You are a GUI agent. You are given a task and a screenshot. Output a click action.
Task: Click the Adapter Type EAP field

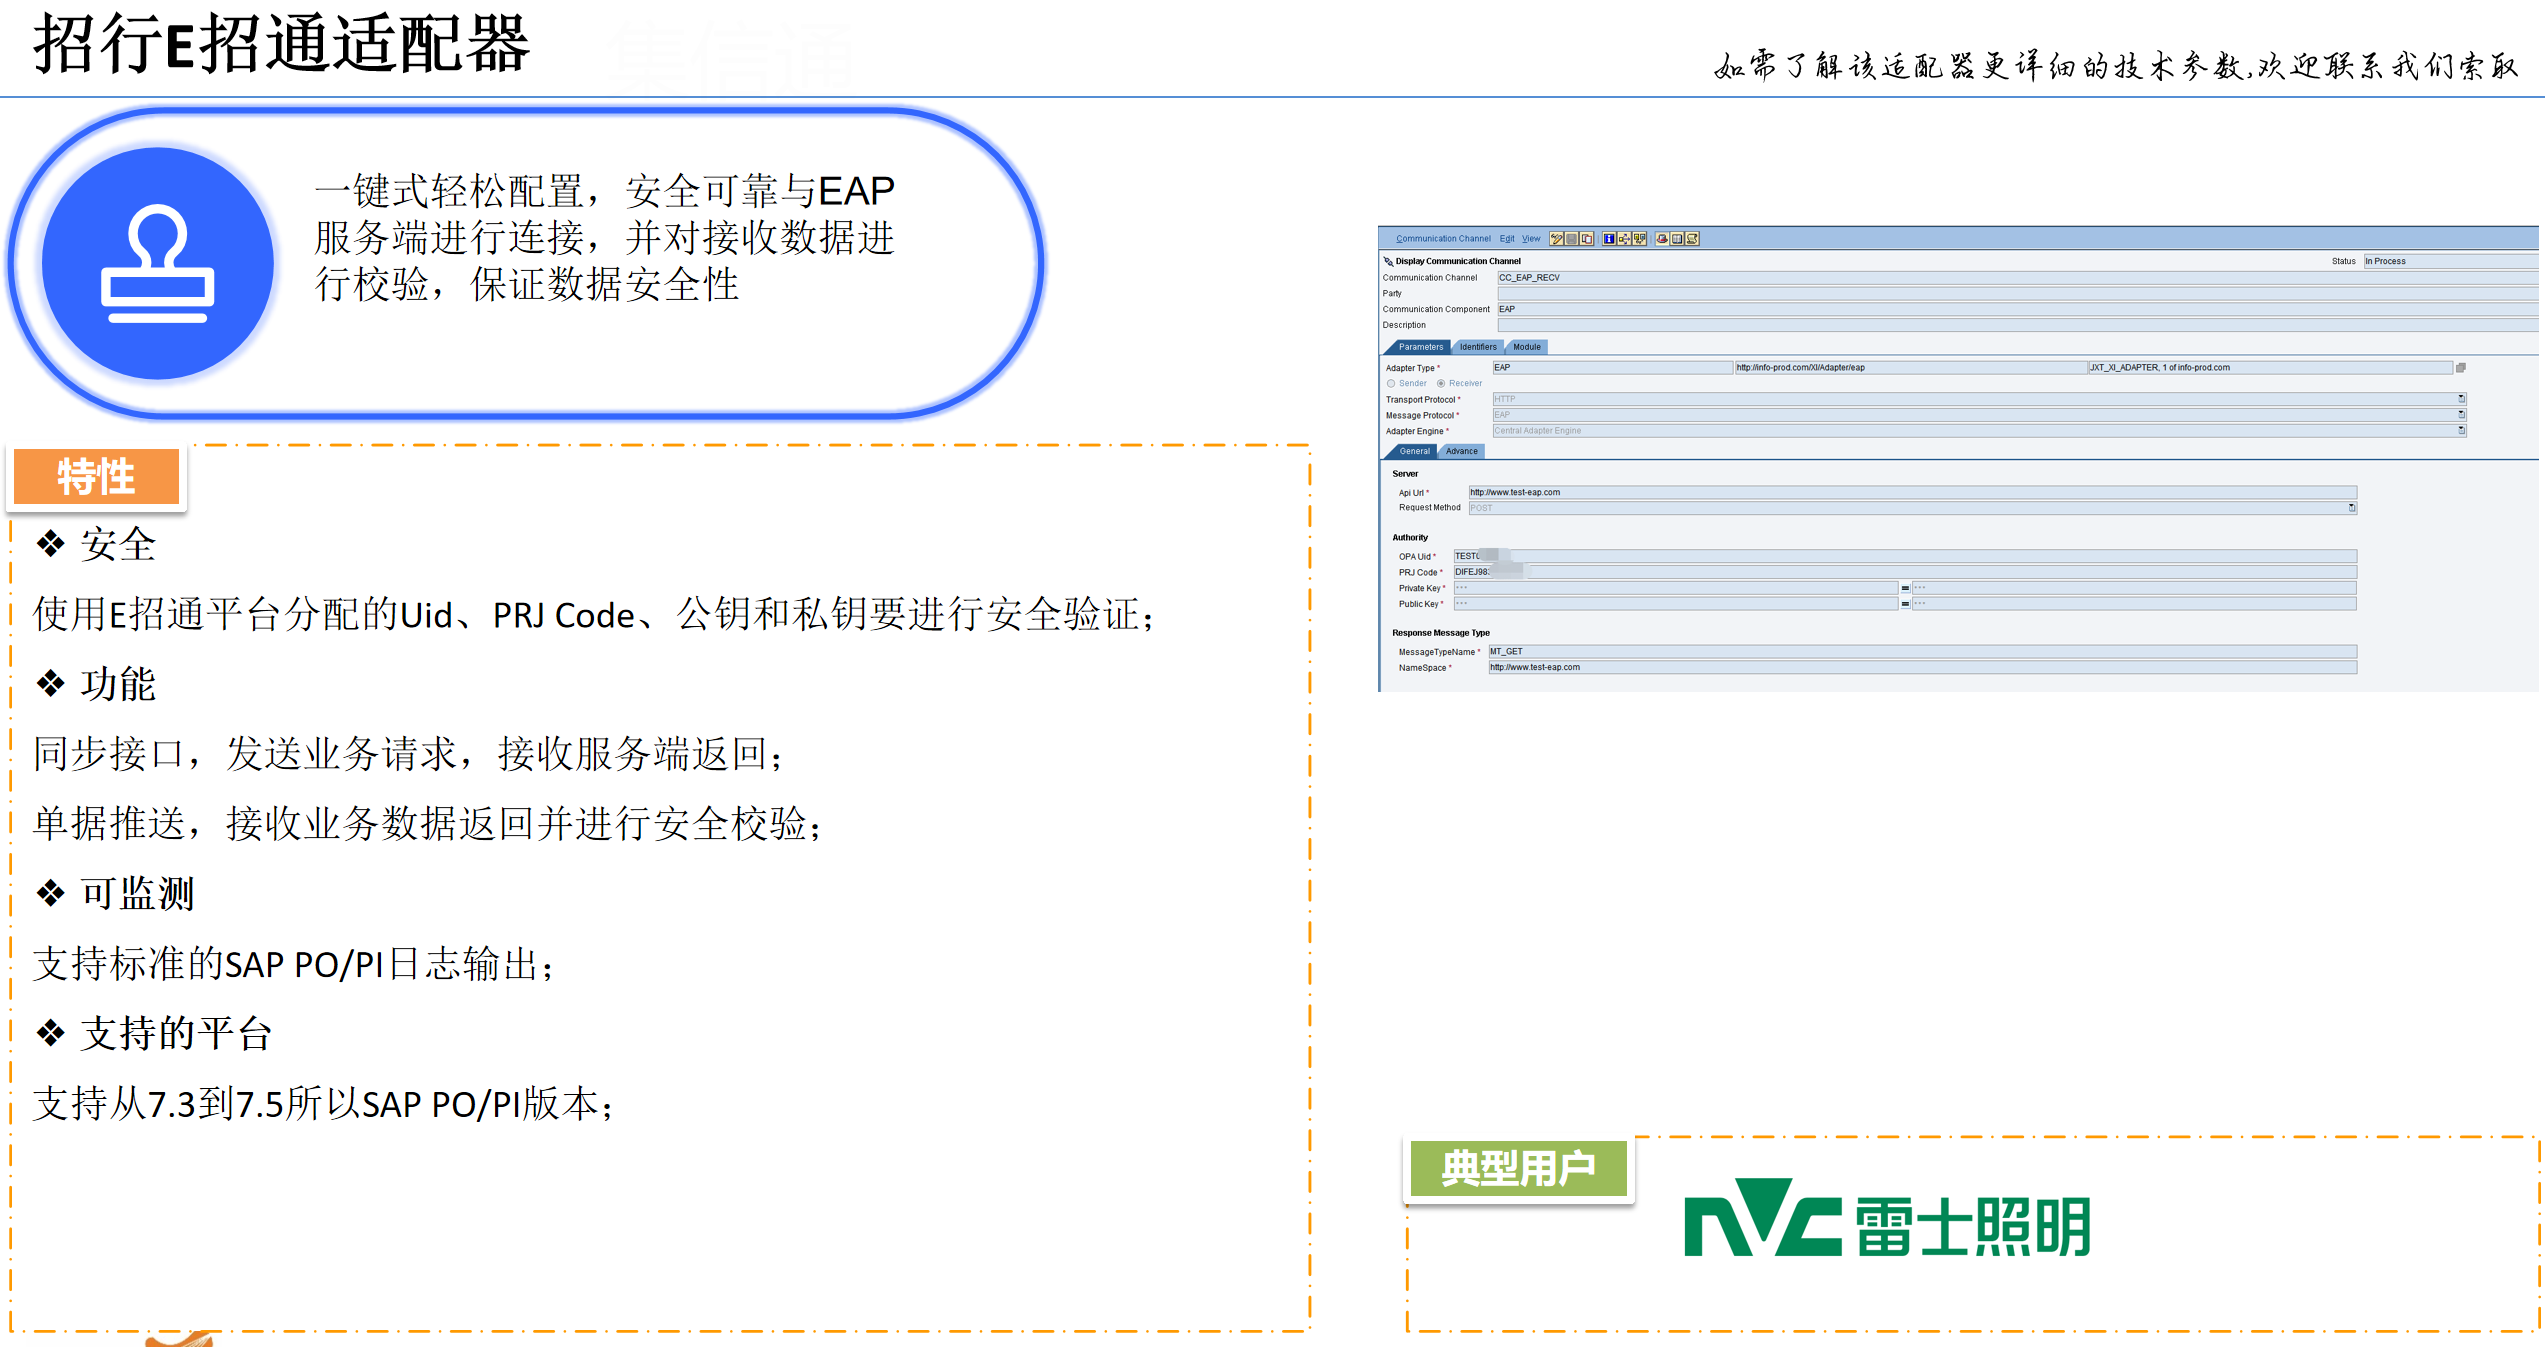(1612, 368)
